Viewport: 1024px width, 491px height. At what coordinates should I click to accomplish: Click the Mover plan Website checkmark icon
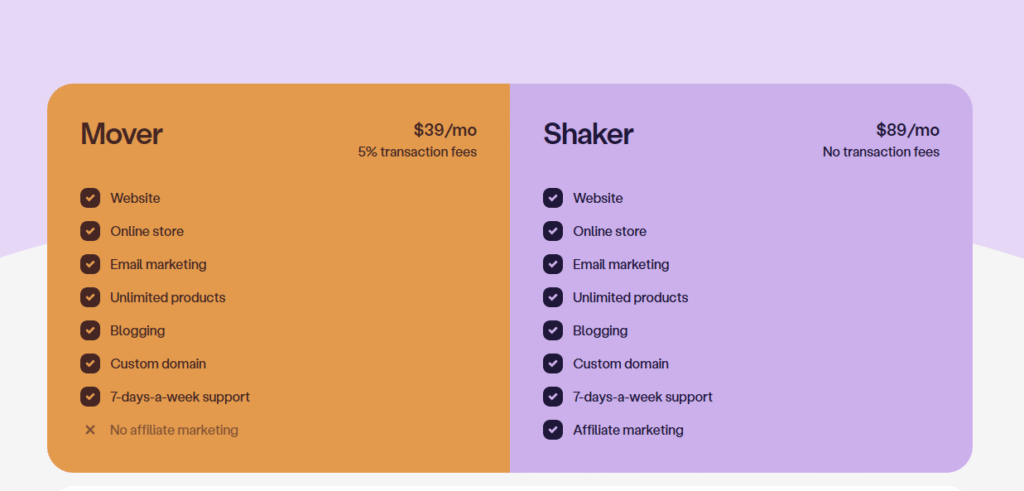(x=90, y=198)
